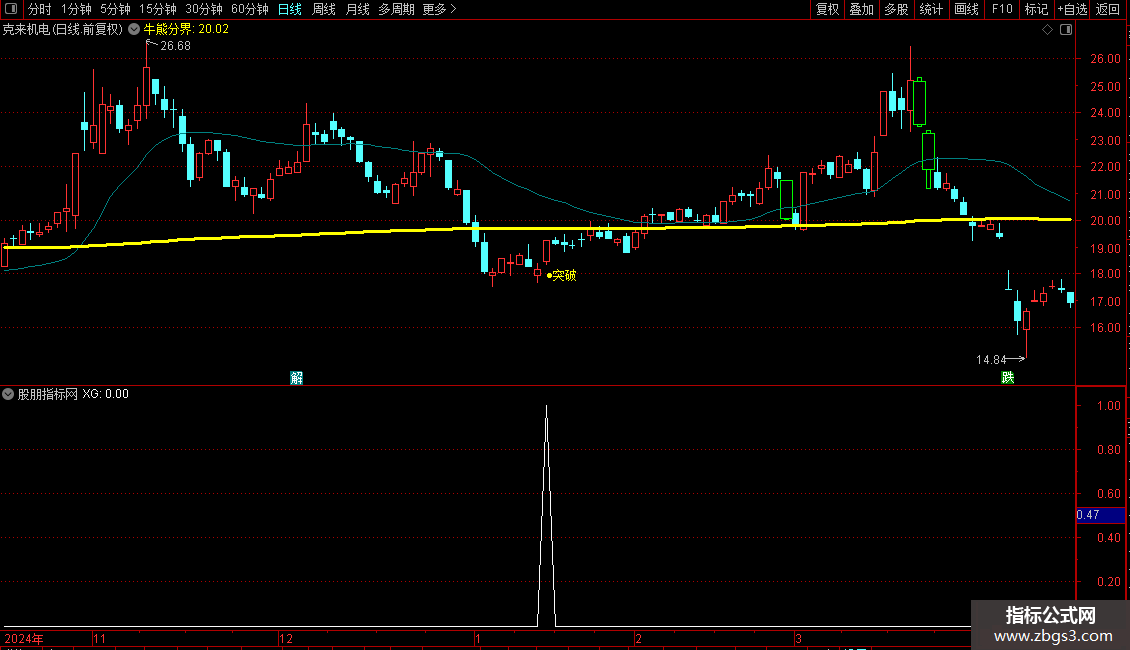The image size is (1130, 650).
Task: Select the 1分钟 period tab
Action: [76, 9]
